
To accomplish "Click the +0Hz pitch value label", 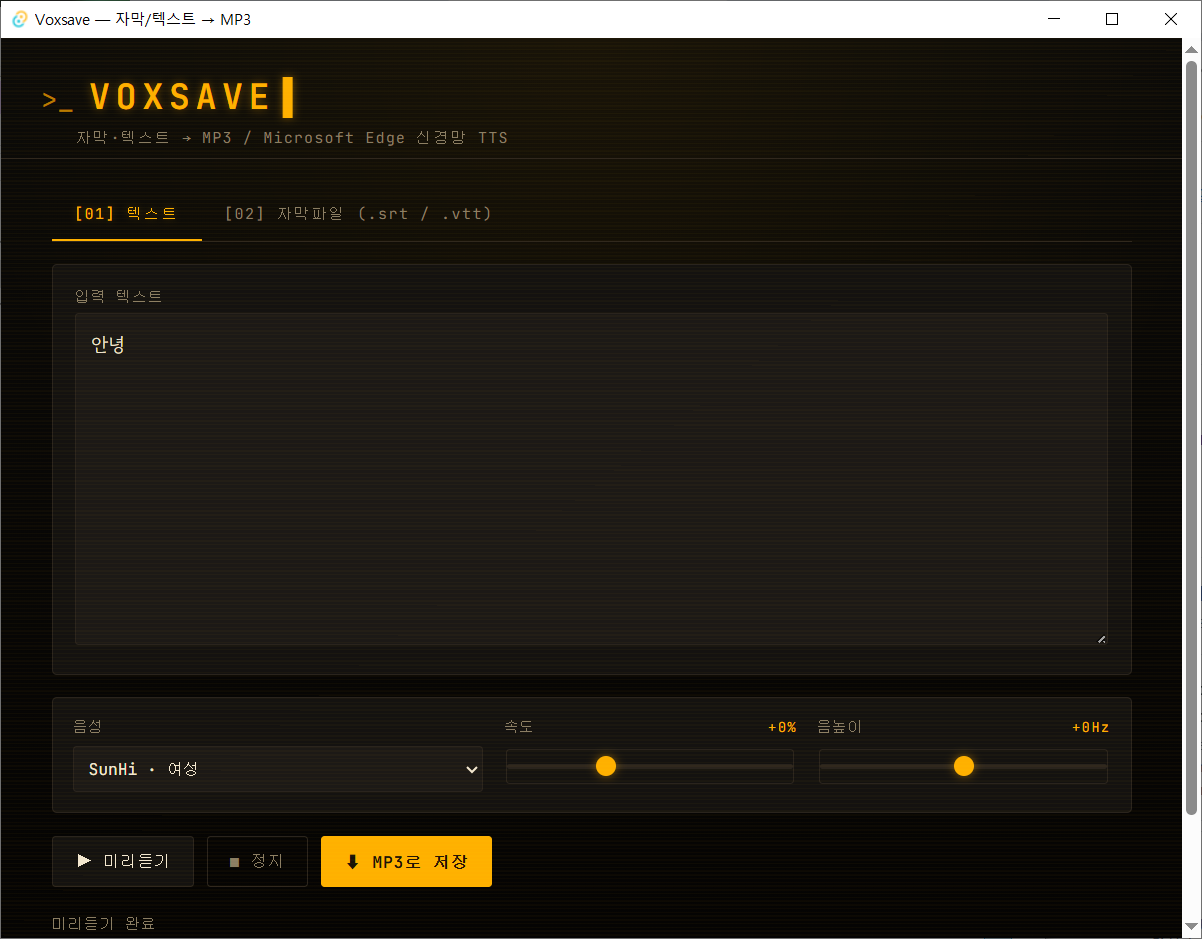I will [x=1091, y=727].
